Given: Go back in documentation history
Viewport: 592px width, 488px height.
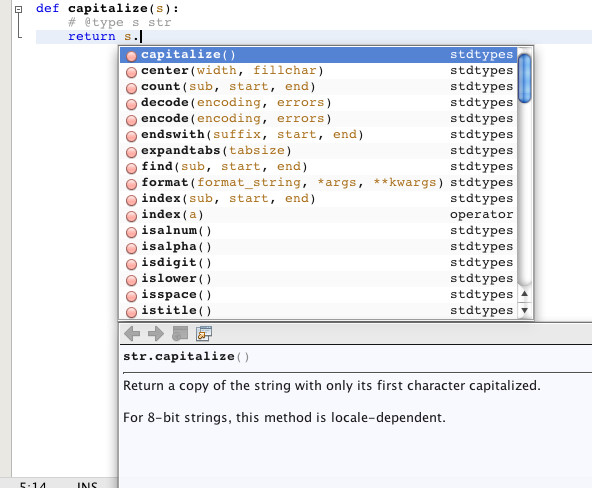Looking at the screenshot, I should click(x=132, y=334).
